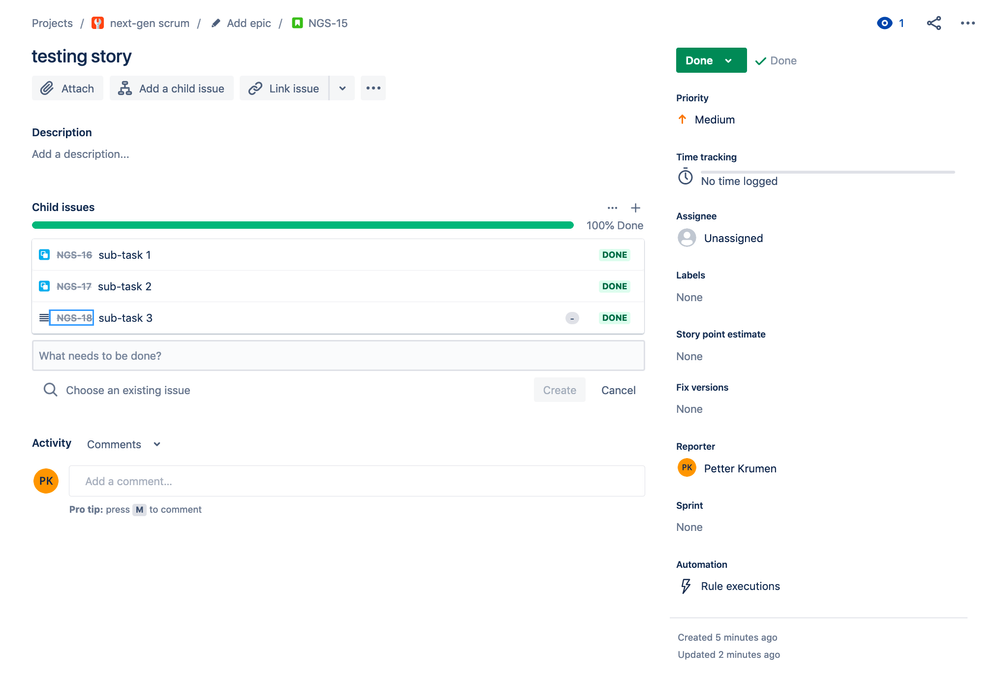This screenshot has height=677, width=999.
Task: Edit the Story point estimate None value
Action: [689, 357]
